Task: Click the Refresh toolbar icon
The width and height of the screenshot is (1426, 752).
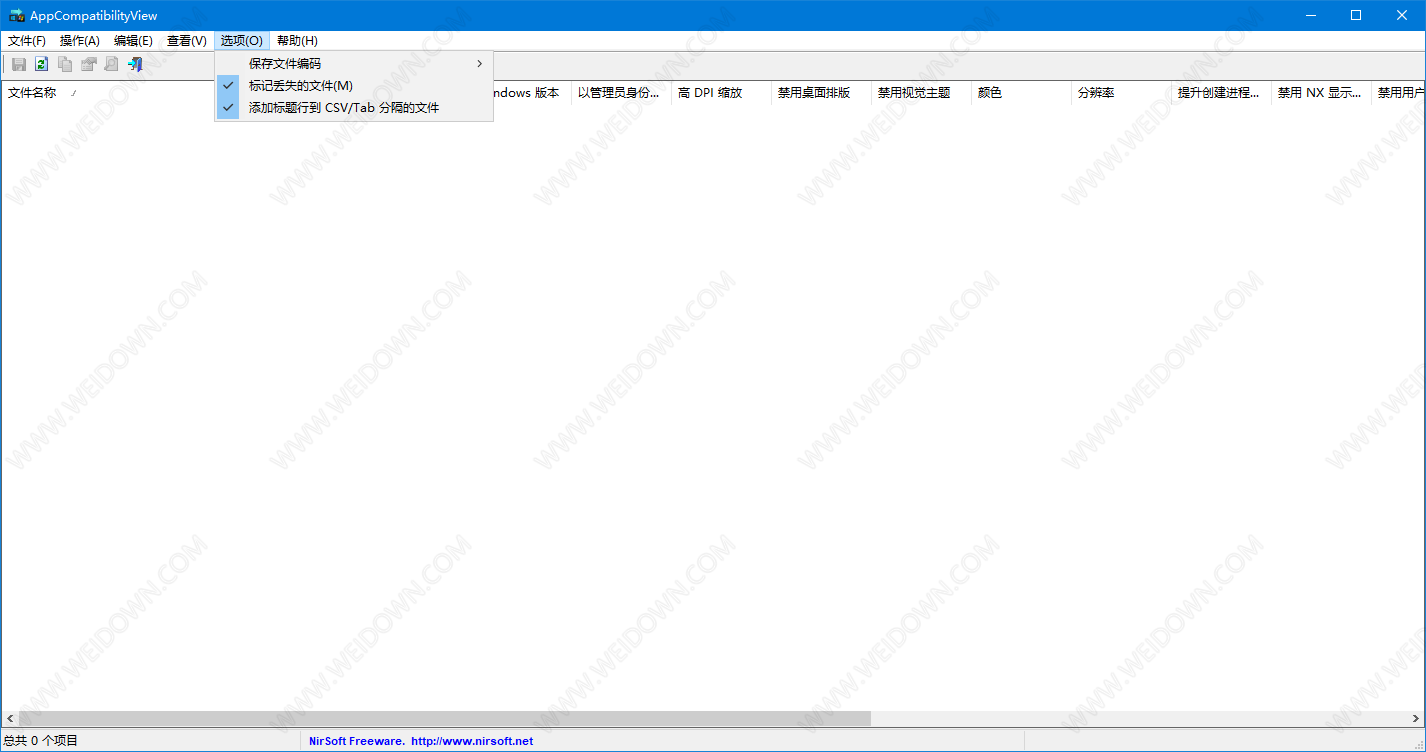Action: 42,64
